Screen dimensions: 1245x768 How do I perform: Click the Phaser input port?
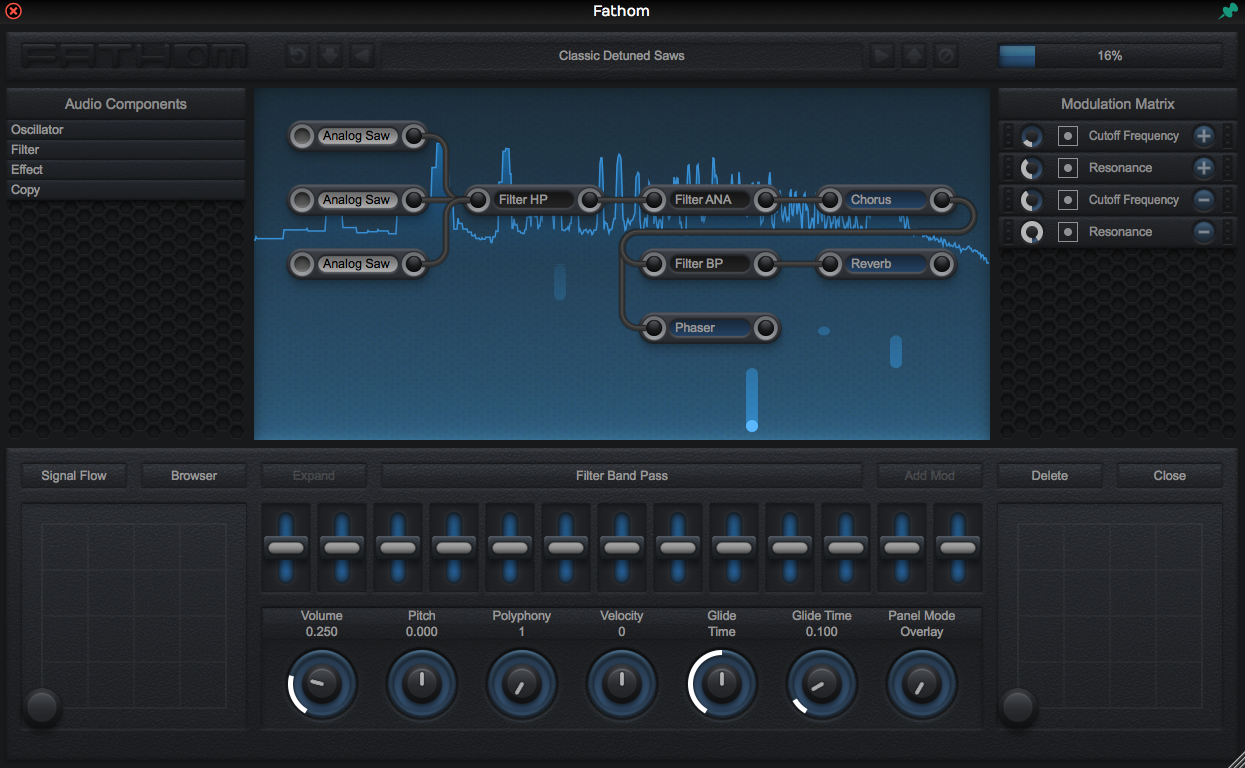654,328
